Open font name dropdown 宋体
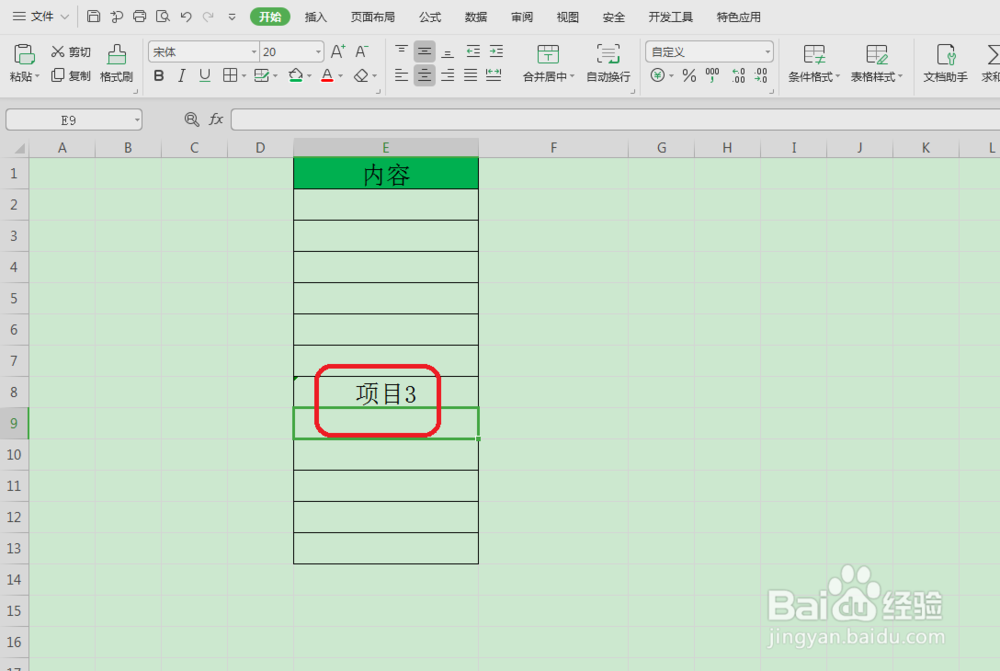Image resolution: width=1000 pixels, height=671 pixels. [x=254, y=52]
